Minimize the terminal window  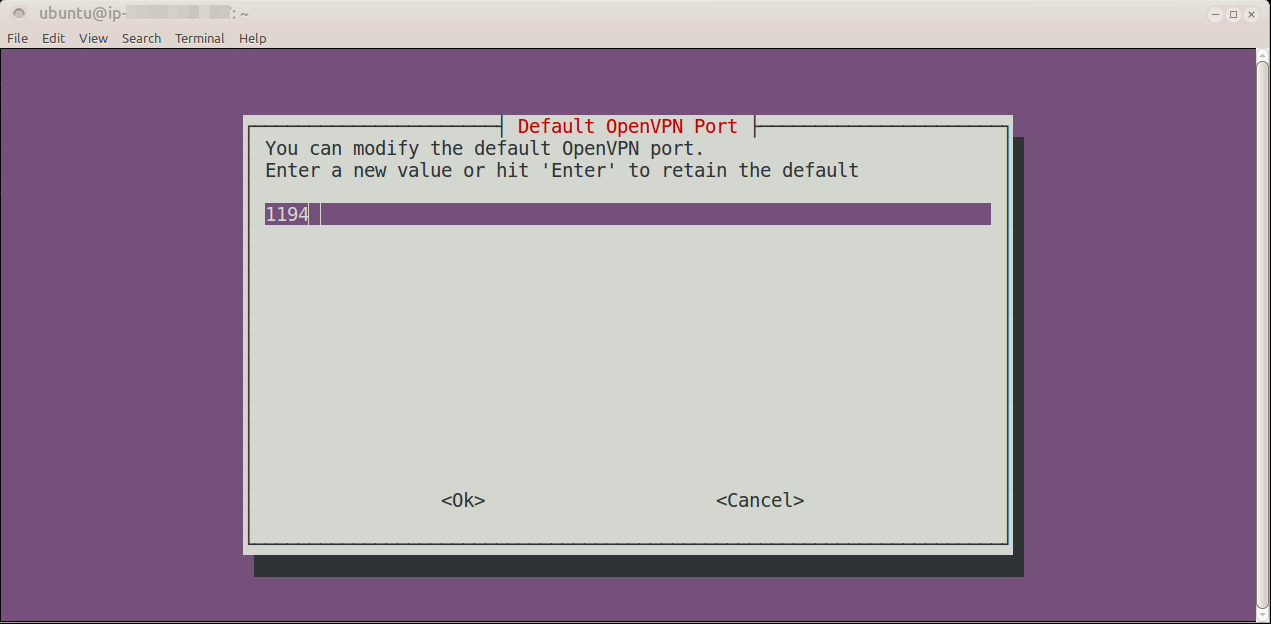[1216, 14]
